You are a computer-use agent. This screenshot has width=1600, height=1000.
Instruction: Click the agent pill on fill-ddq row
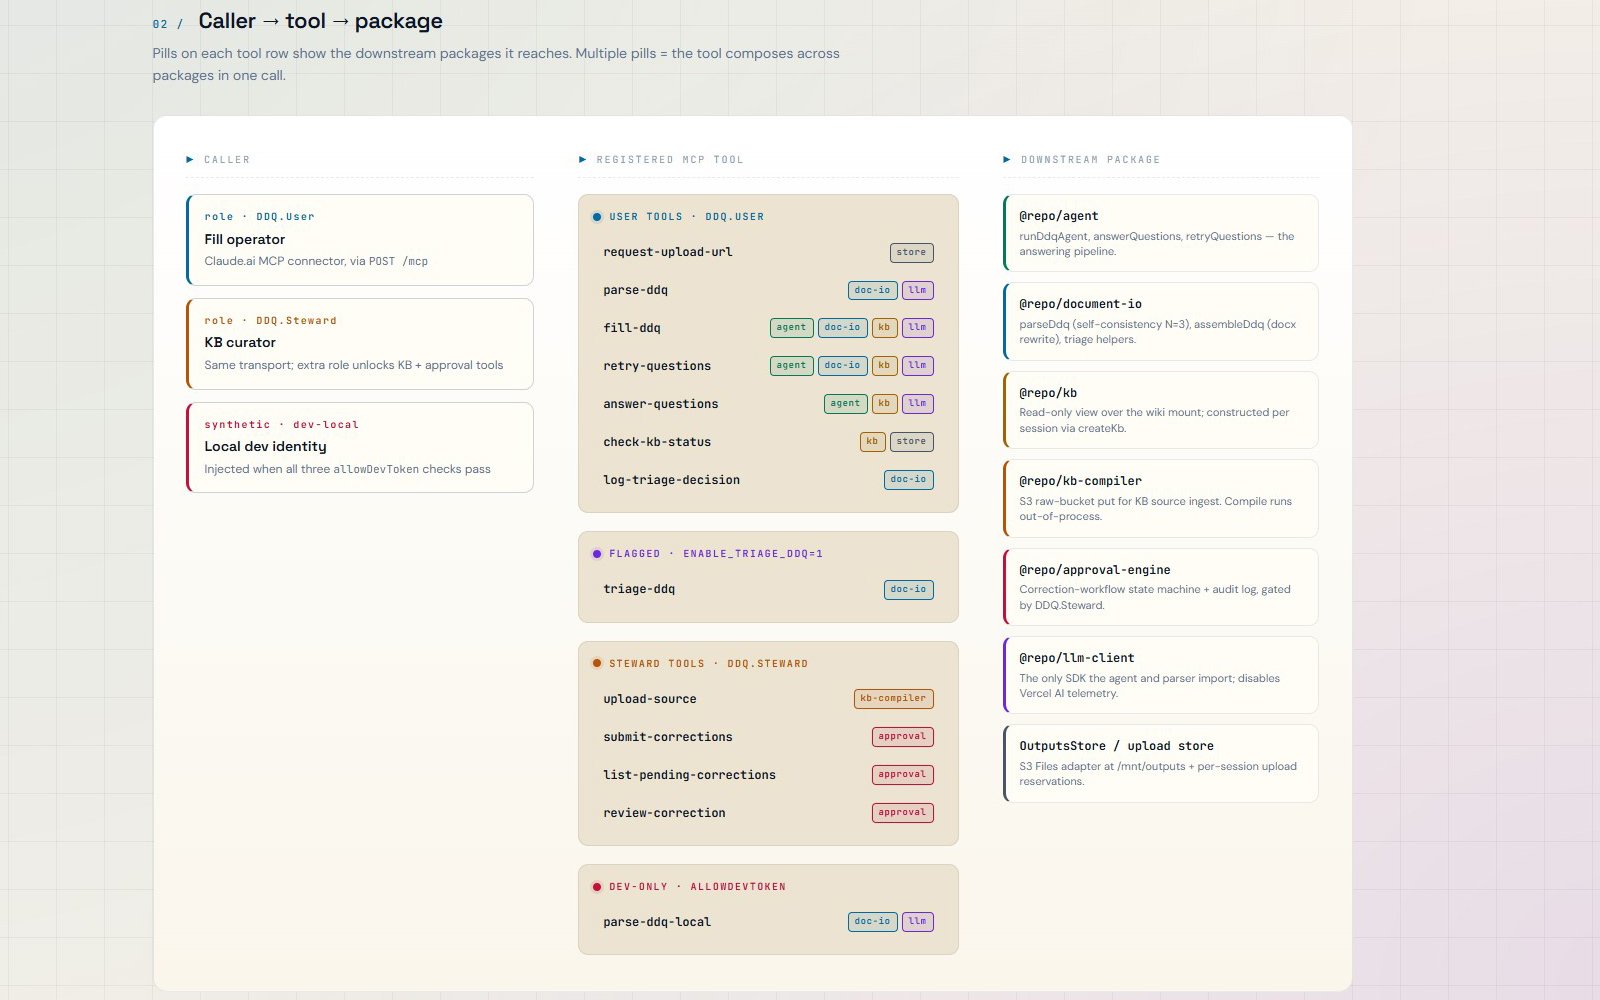point(791,328)
